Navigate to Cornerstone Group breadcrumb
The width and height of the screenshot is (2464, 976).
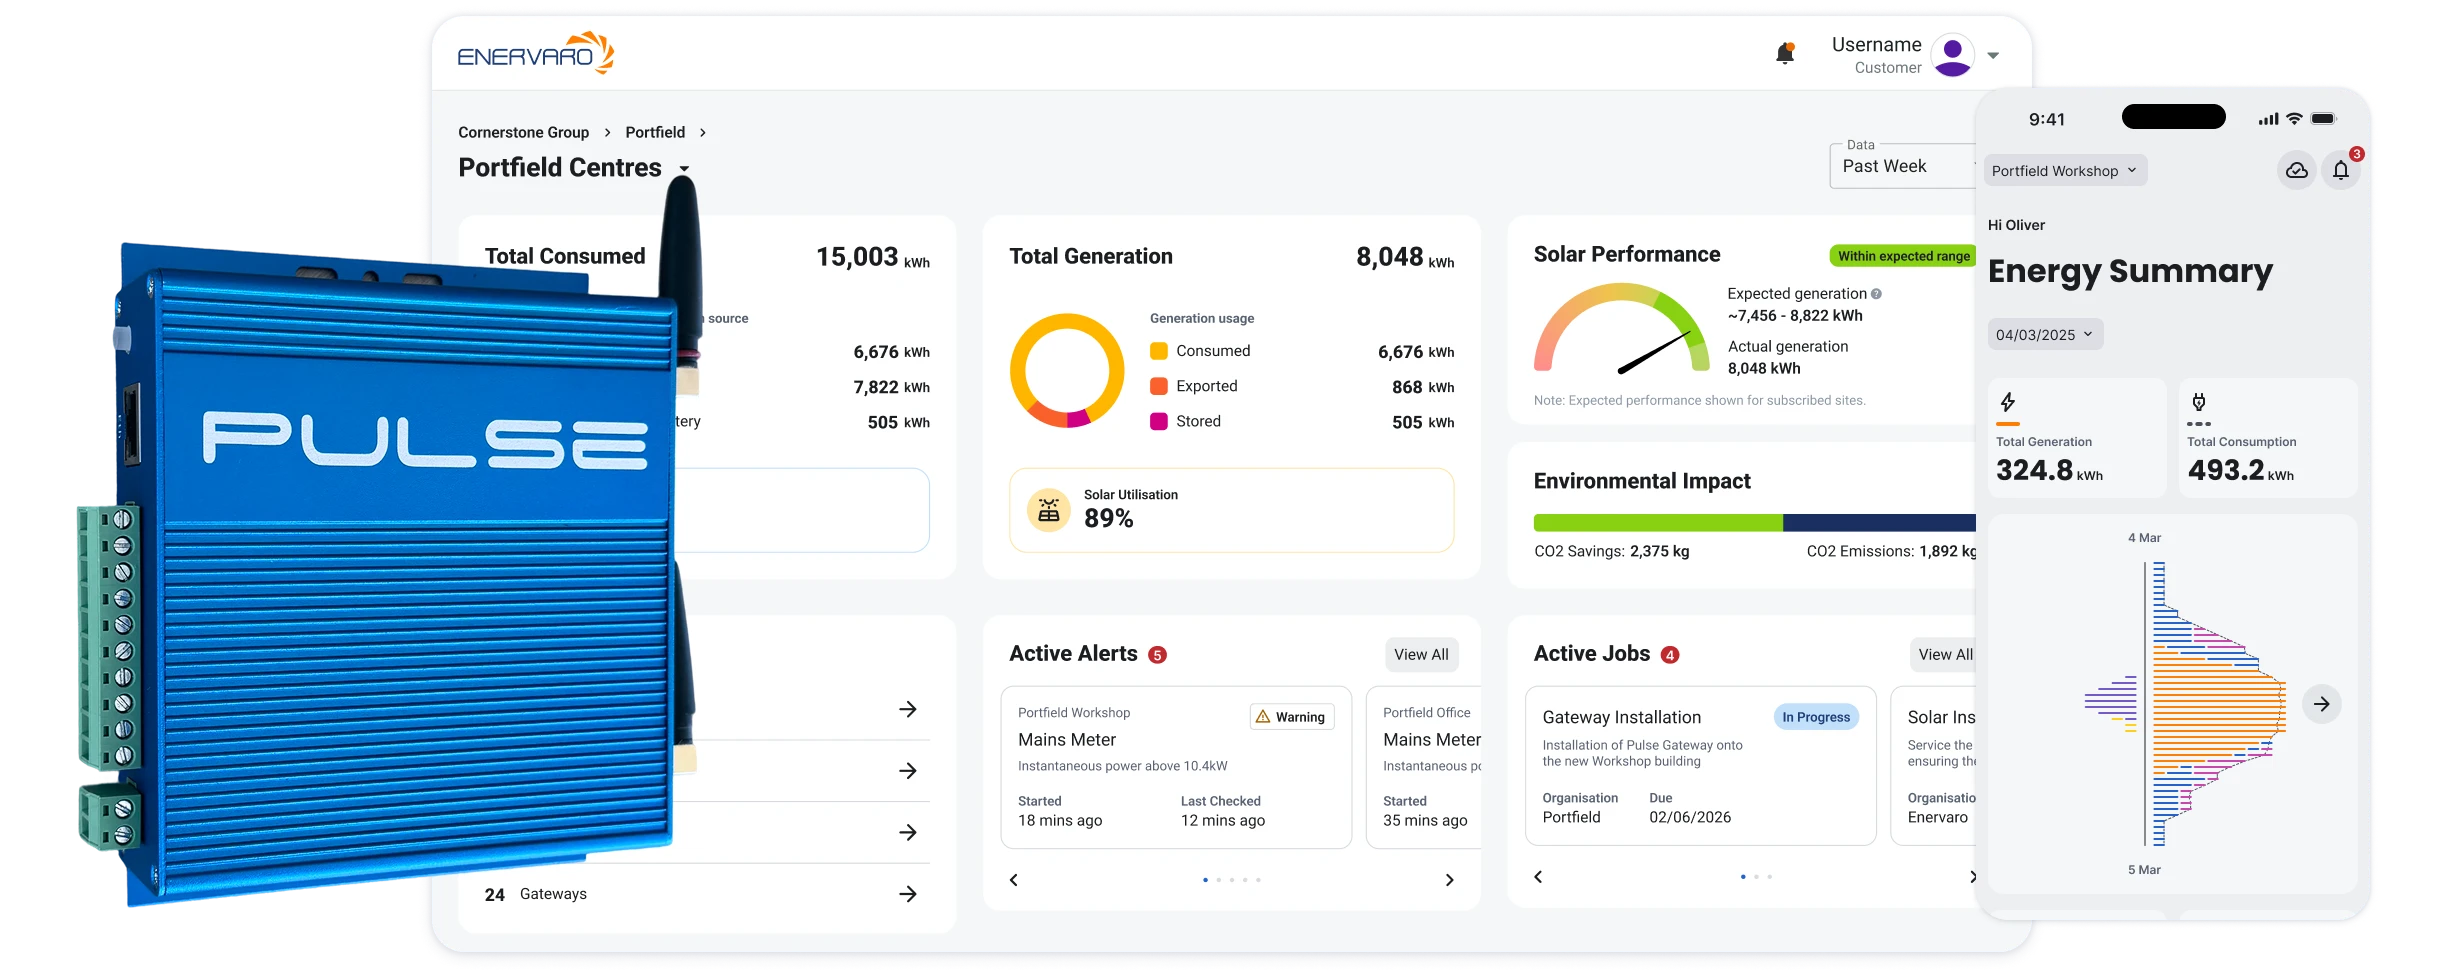[x=524, y=132]
